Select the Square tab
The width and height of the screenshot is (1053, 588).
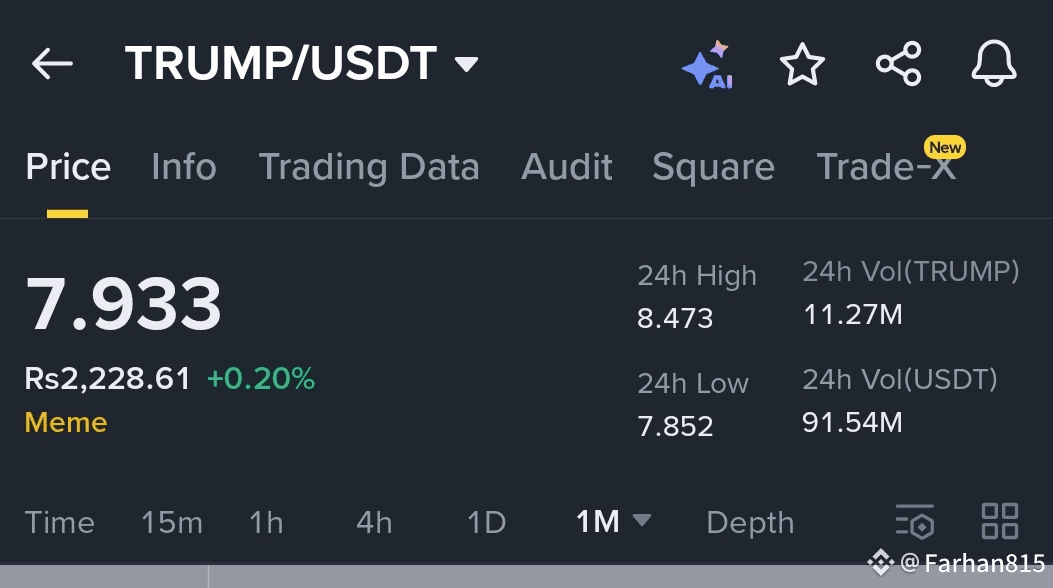(x=713, y=167)
